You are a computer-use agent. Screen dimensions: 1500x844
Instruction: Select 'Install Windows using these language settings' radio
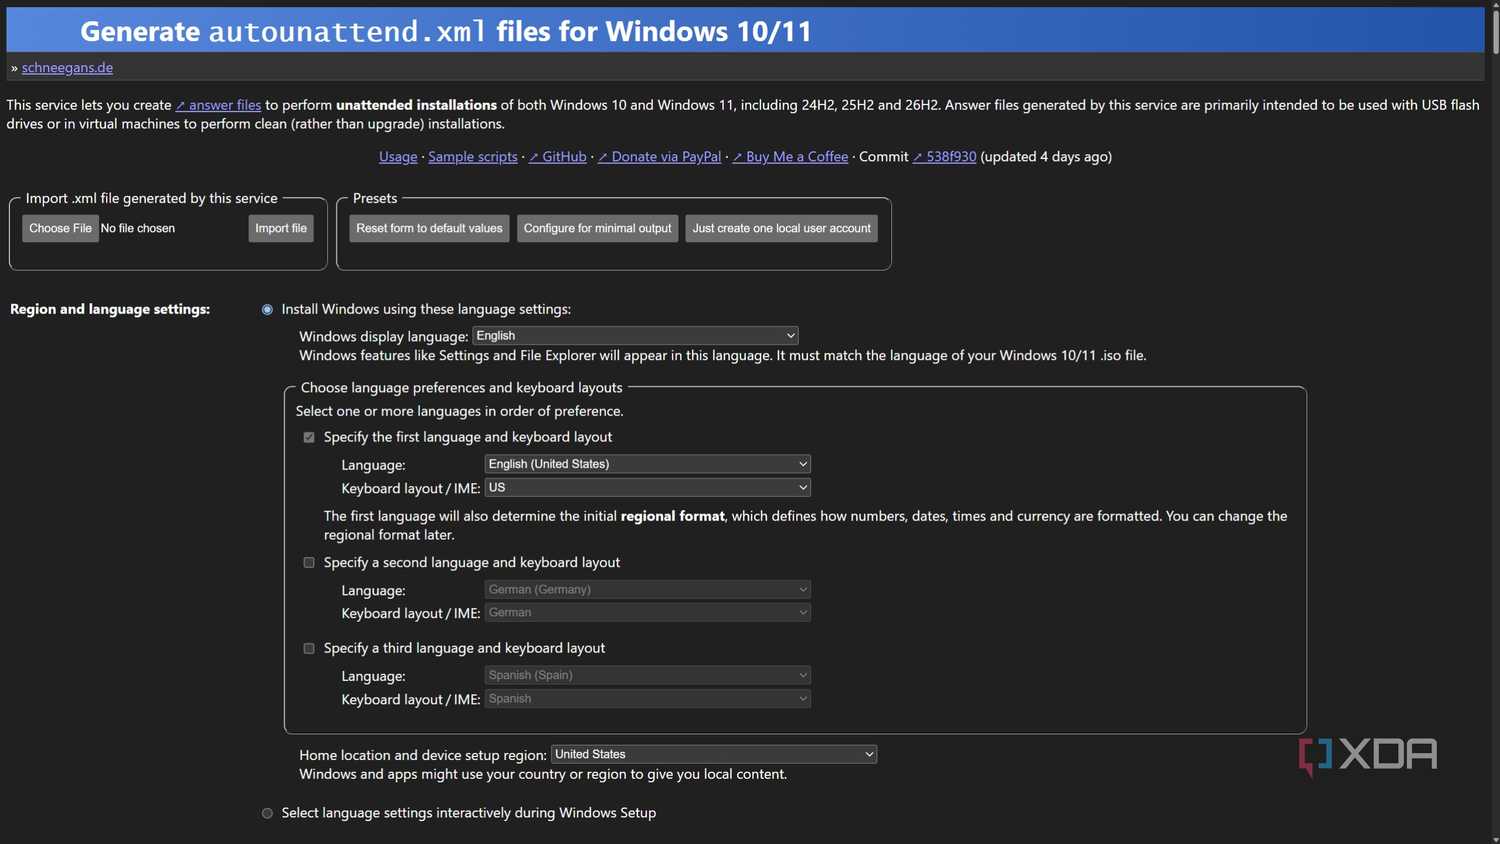coord(267,310)
